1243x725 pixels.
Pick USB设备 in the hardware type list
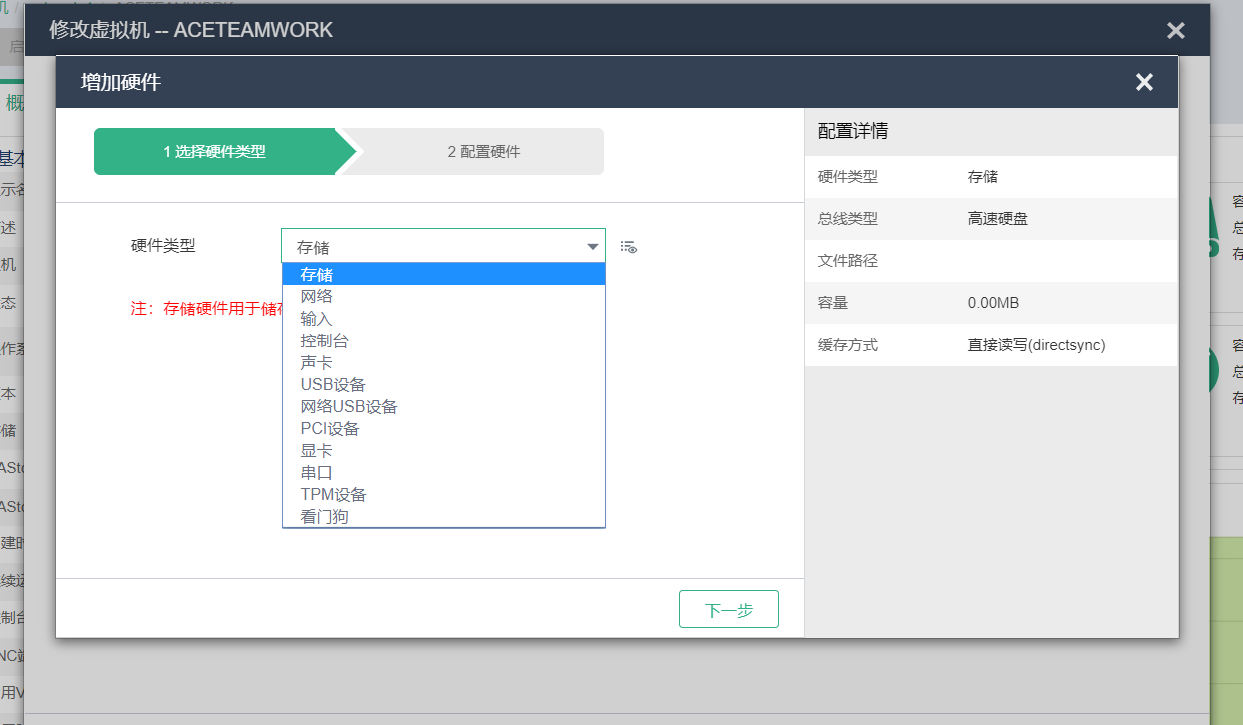tap(444, 384)
